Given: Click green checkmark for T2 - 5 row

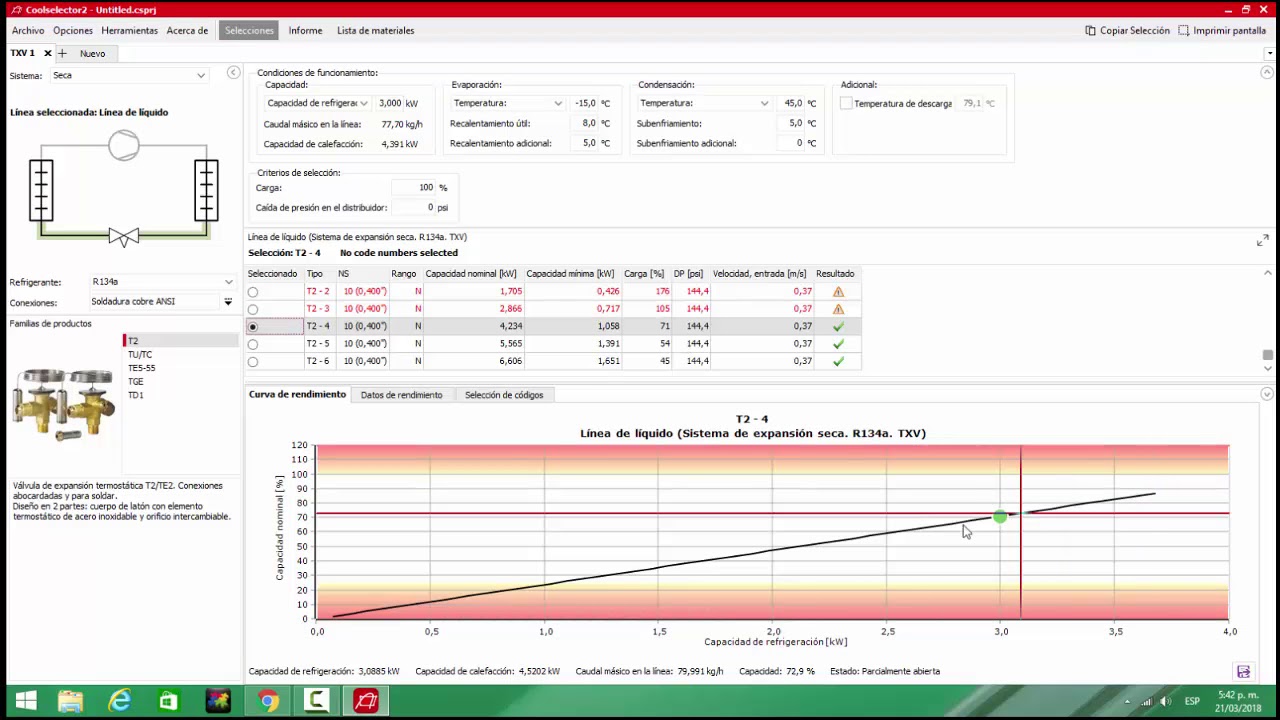Looking at the screenshot, I should pyautogui.click(x=838, y=343).
